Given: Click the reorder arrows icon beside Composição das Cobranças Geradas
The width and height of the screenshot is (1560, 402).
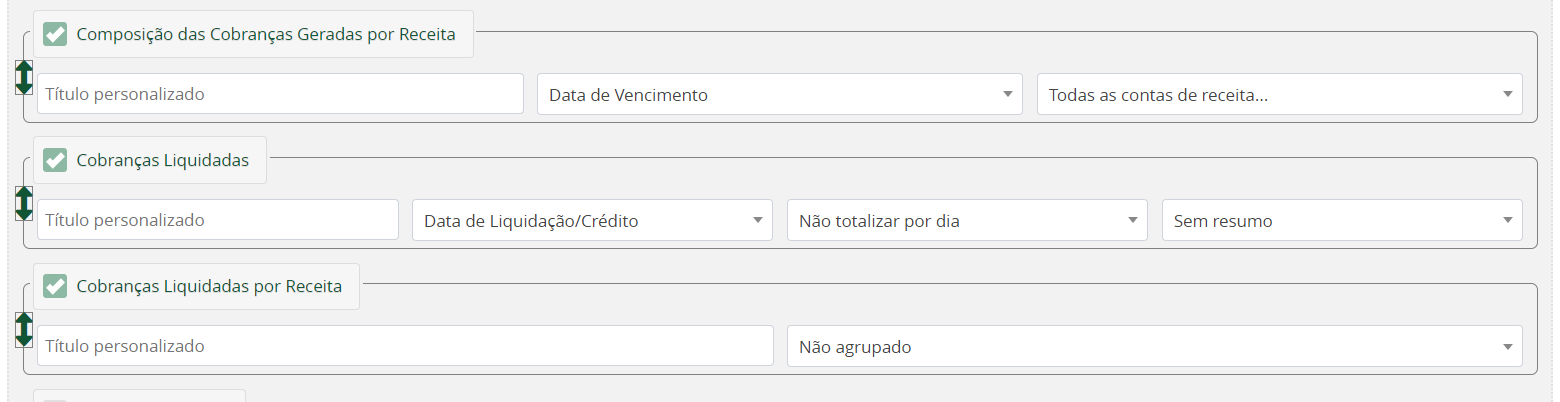Looking at the screenshot, I should tap(24, 77).
